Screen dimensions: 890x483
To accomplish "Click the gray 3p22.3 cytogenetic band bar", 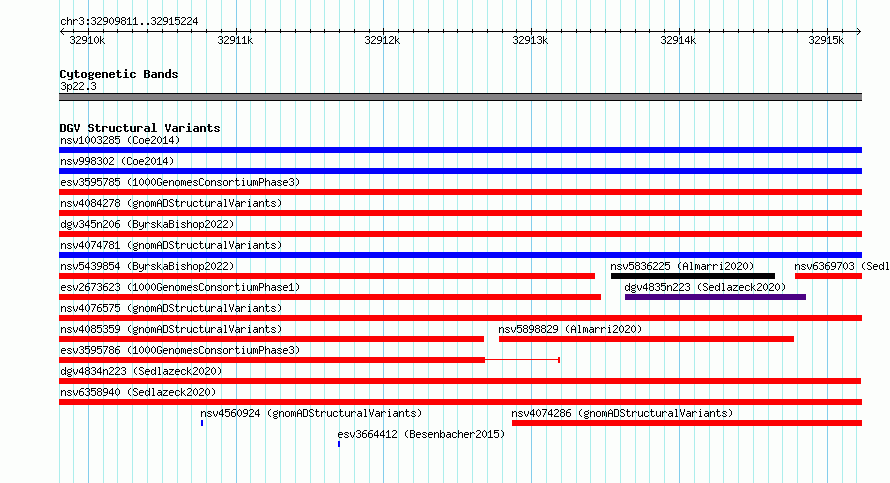I will 460,97.
